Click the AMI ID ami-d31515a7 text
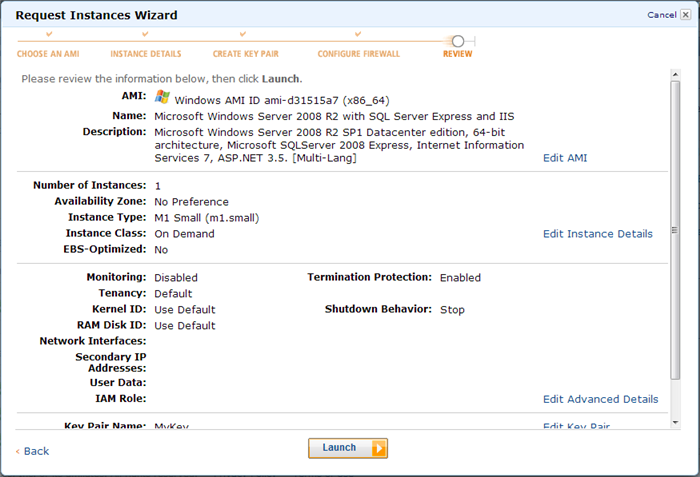This screenshot has width=700, height=477. coord(301,100)
